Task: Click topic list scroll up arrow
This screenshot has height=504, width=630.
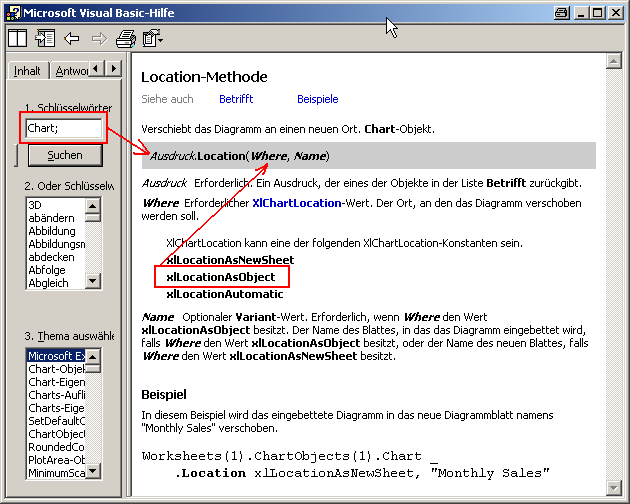Action: click(x=93, y=356)
